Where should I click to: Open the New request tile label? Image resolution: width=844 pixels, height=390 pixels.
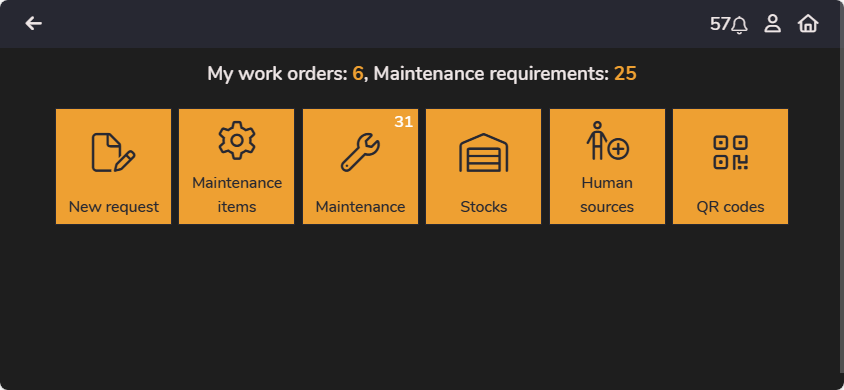click(x=114, y=207)
